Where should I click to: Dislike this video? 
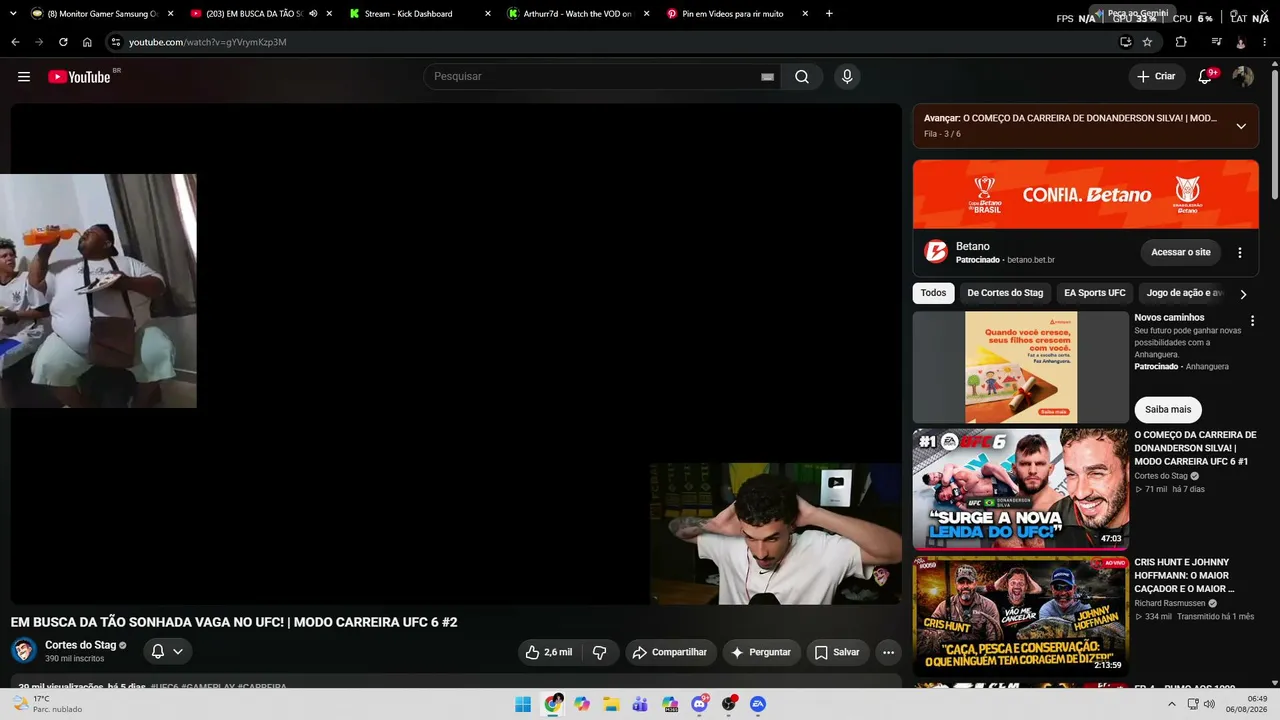tap(600, 652)
